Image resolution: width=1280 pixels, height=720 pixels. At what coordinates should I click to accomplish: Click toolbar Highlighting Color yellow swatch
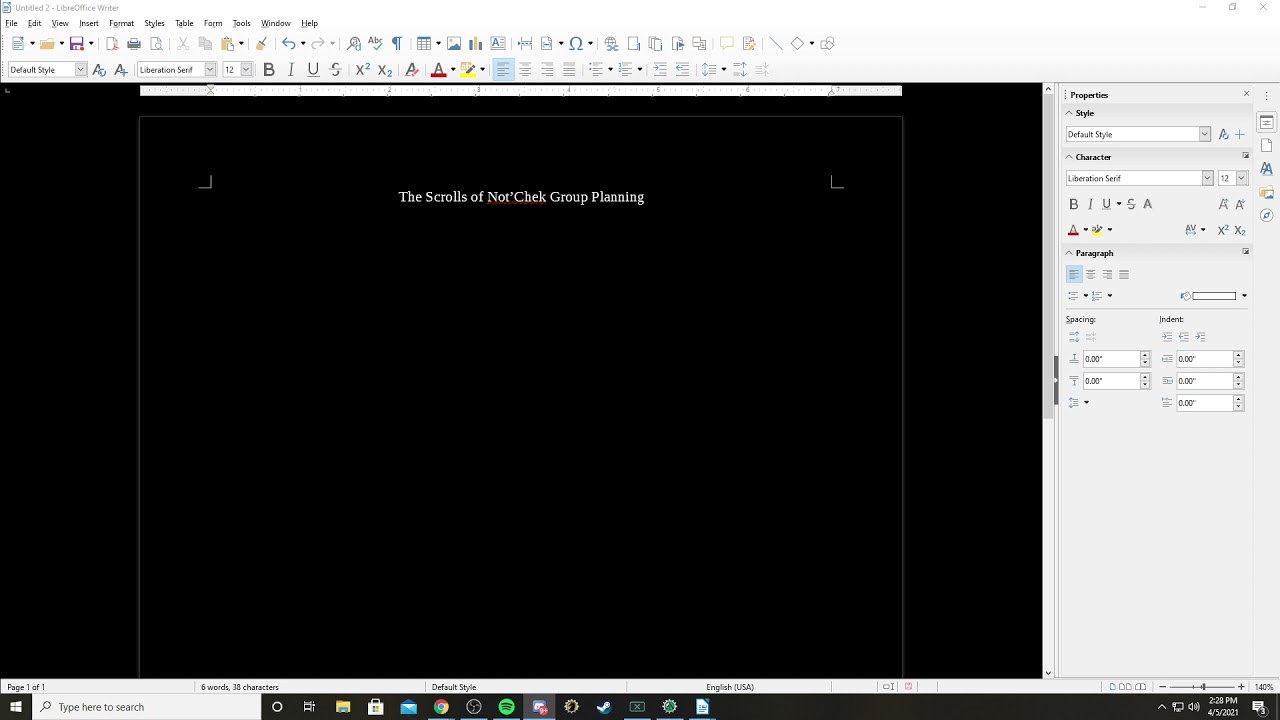pos(467,69)
